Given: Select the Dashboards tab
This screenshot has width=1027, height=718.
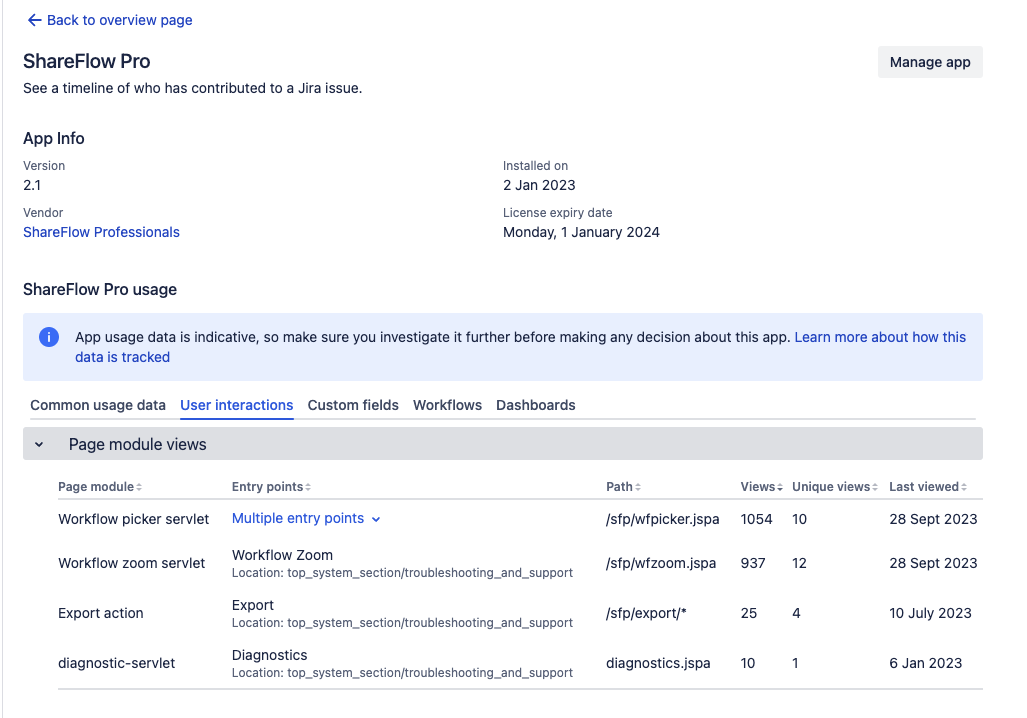Looking at the screenshot, I should click(535, 405).
